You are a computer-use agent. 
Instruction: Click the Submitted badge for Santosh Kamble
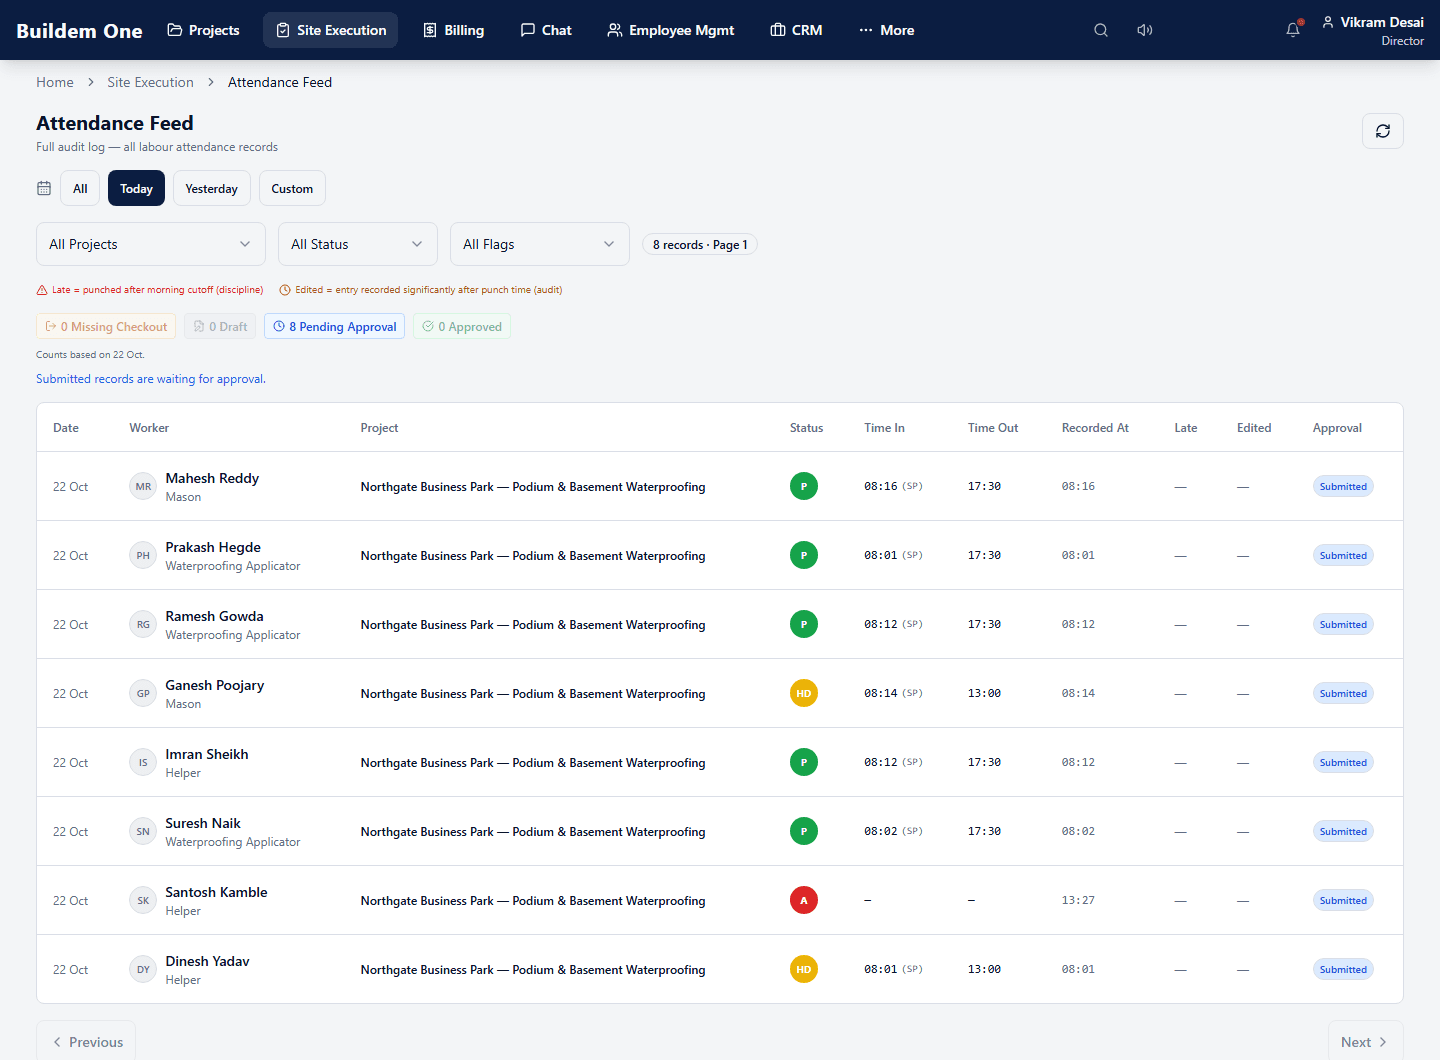[x=1343, y=900]
